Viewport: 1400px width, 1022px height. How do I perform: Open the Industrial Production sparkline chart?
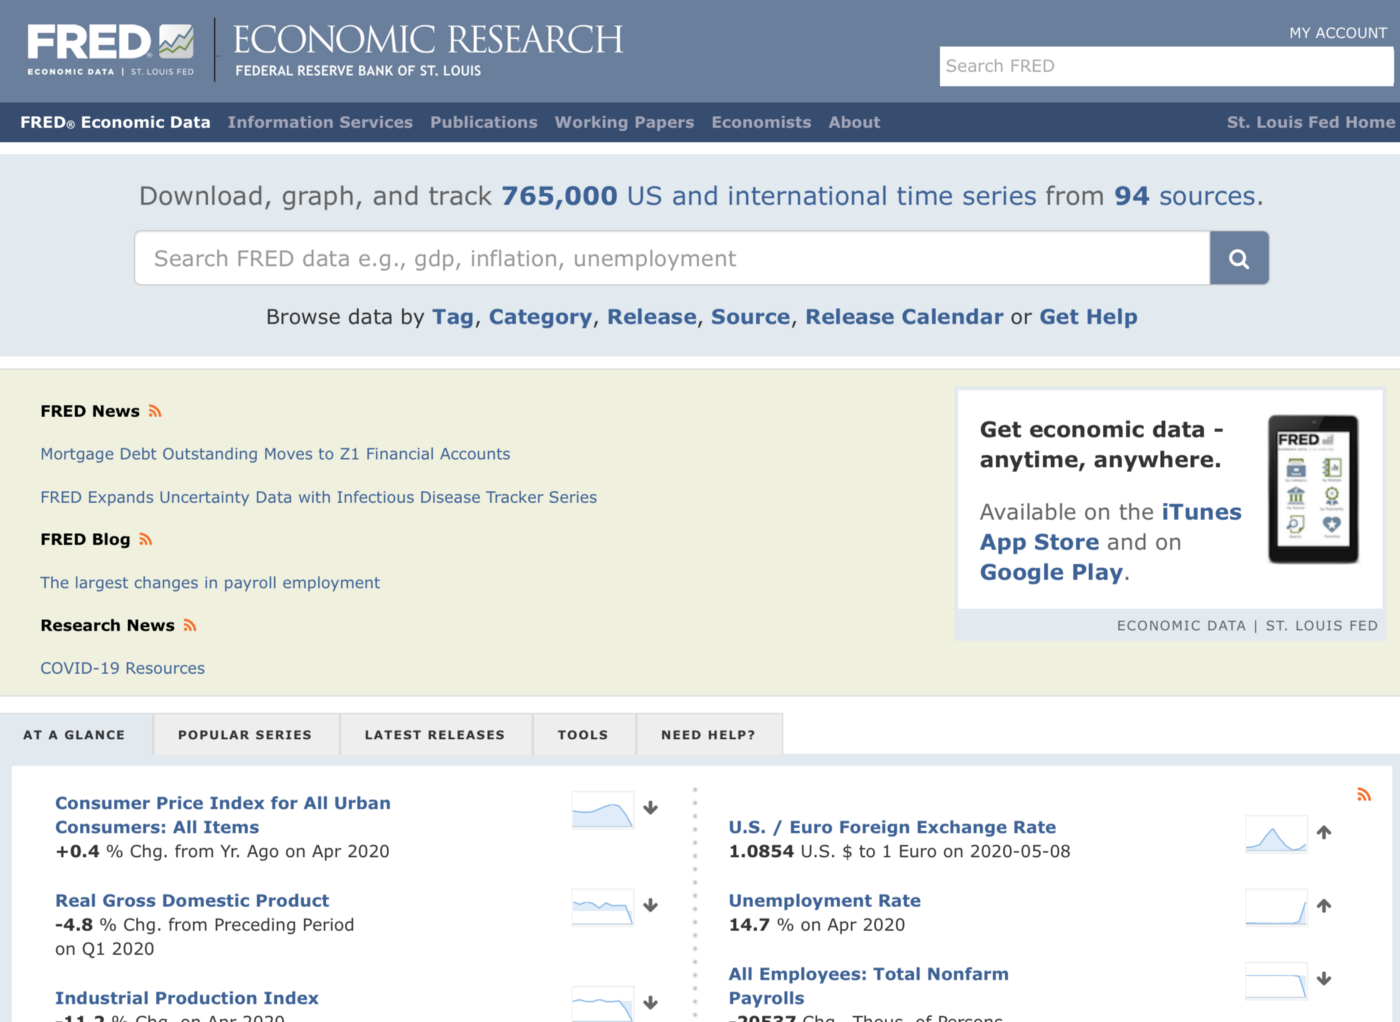pos(603,1003)
